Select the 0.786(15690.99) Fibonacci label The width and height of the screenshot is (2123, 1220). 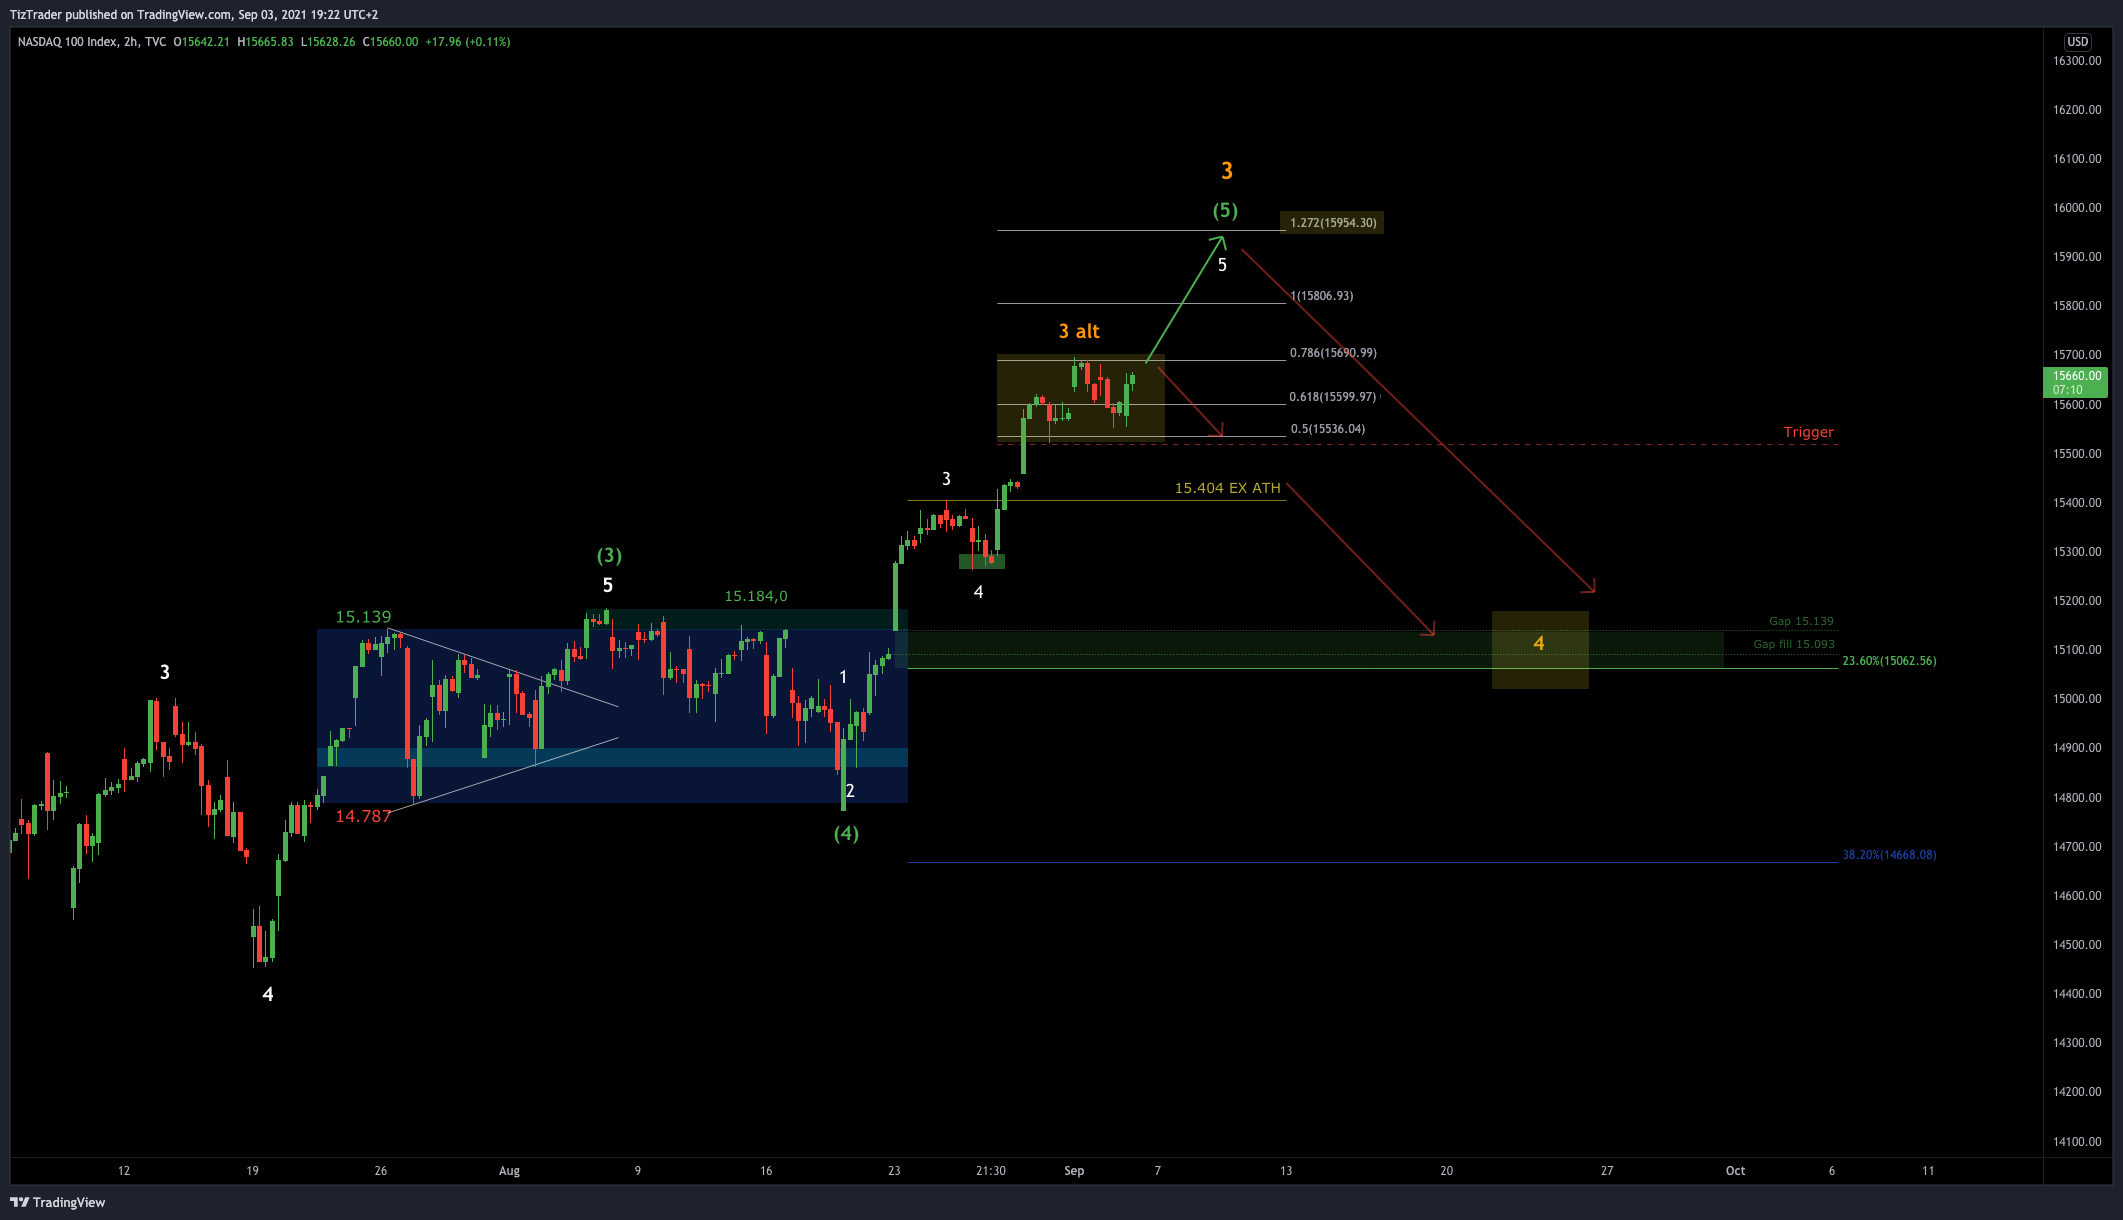[1333, 353]
